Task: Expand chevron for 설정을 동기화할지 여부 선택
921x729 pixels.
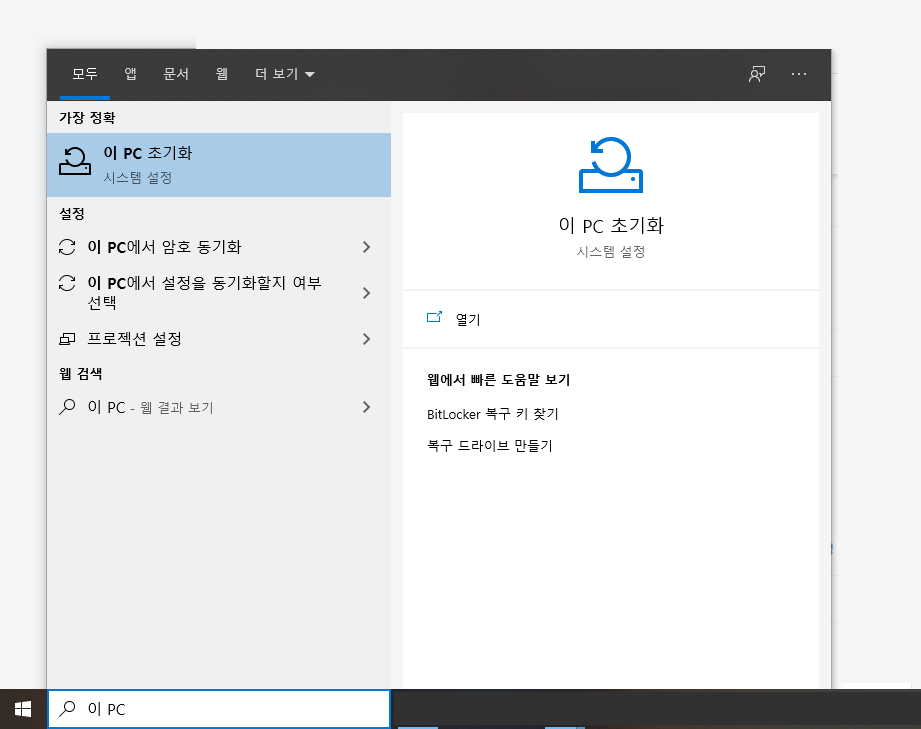Action: coord(367,293)
